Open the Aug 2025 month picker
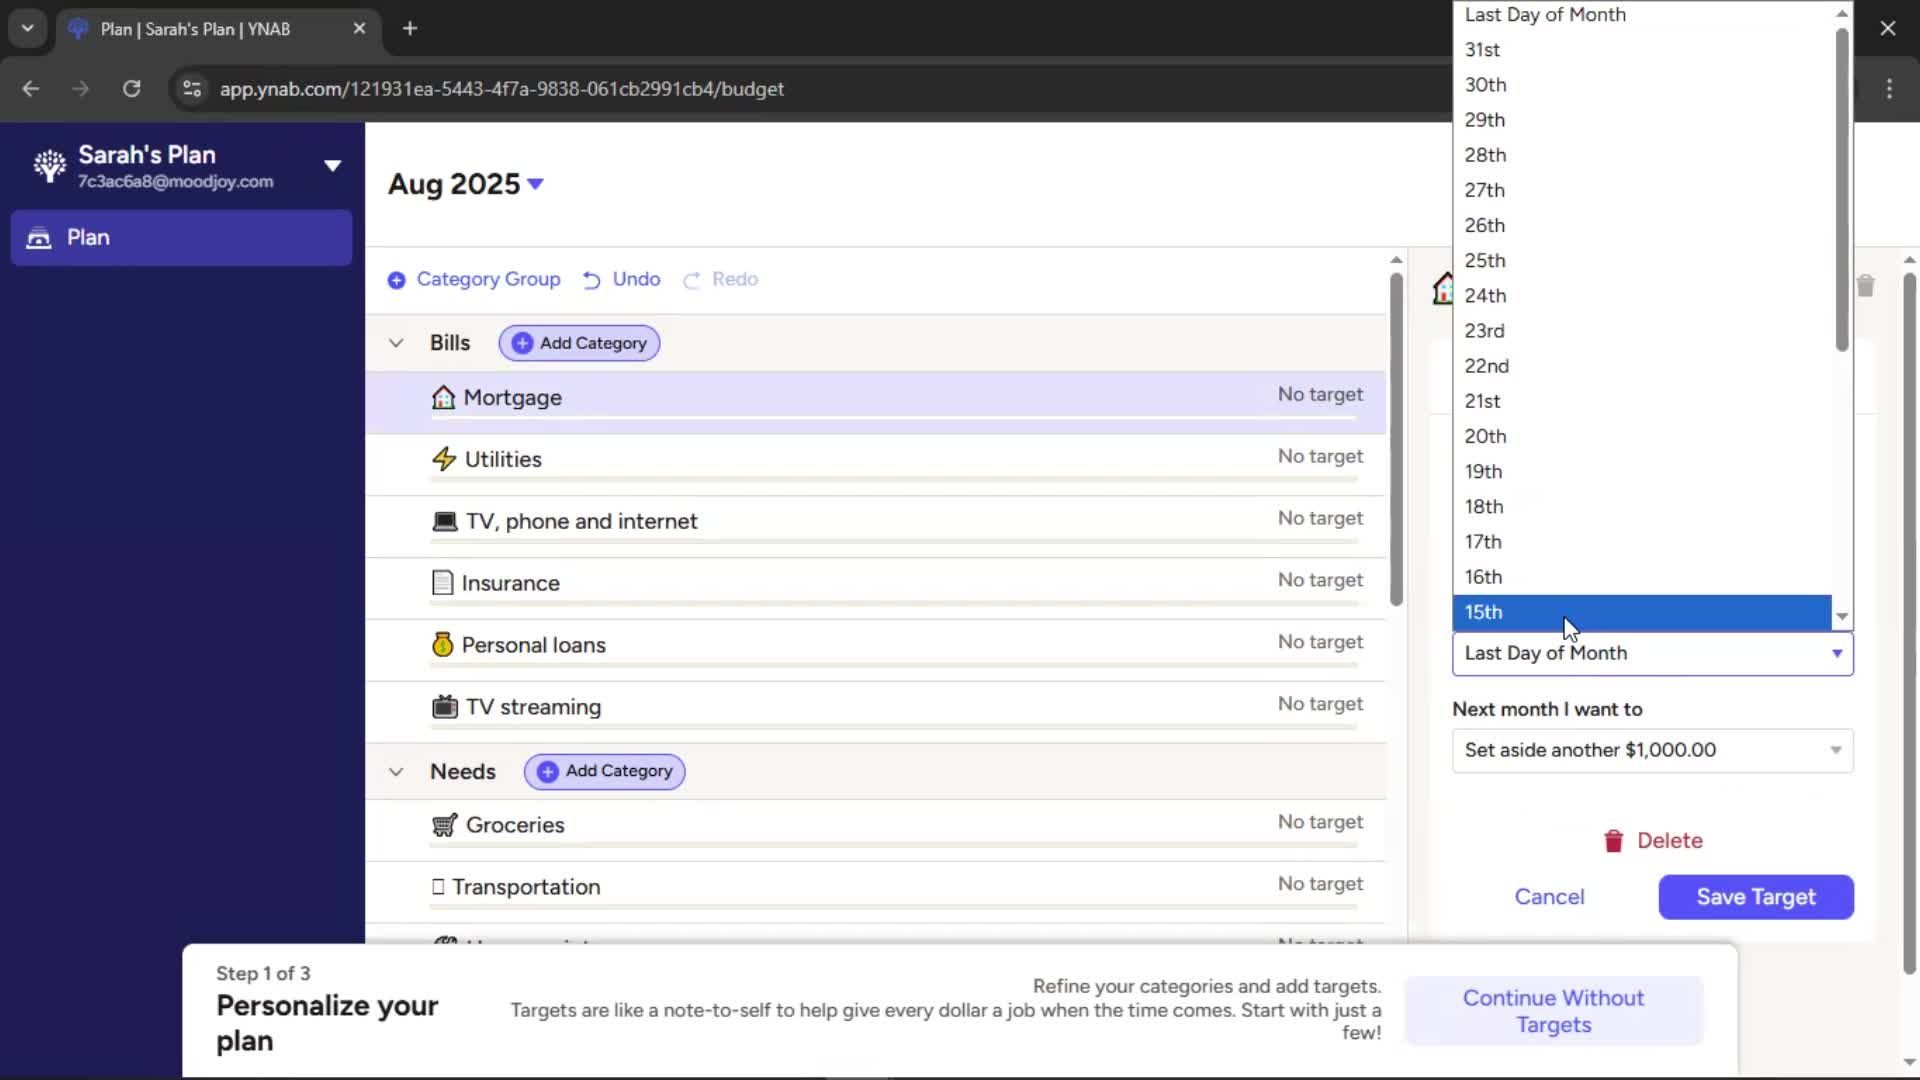The image size is (1920, 1080). click(466, 184)
